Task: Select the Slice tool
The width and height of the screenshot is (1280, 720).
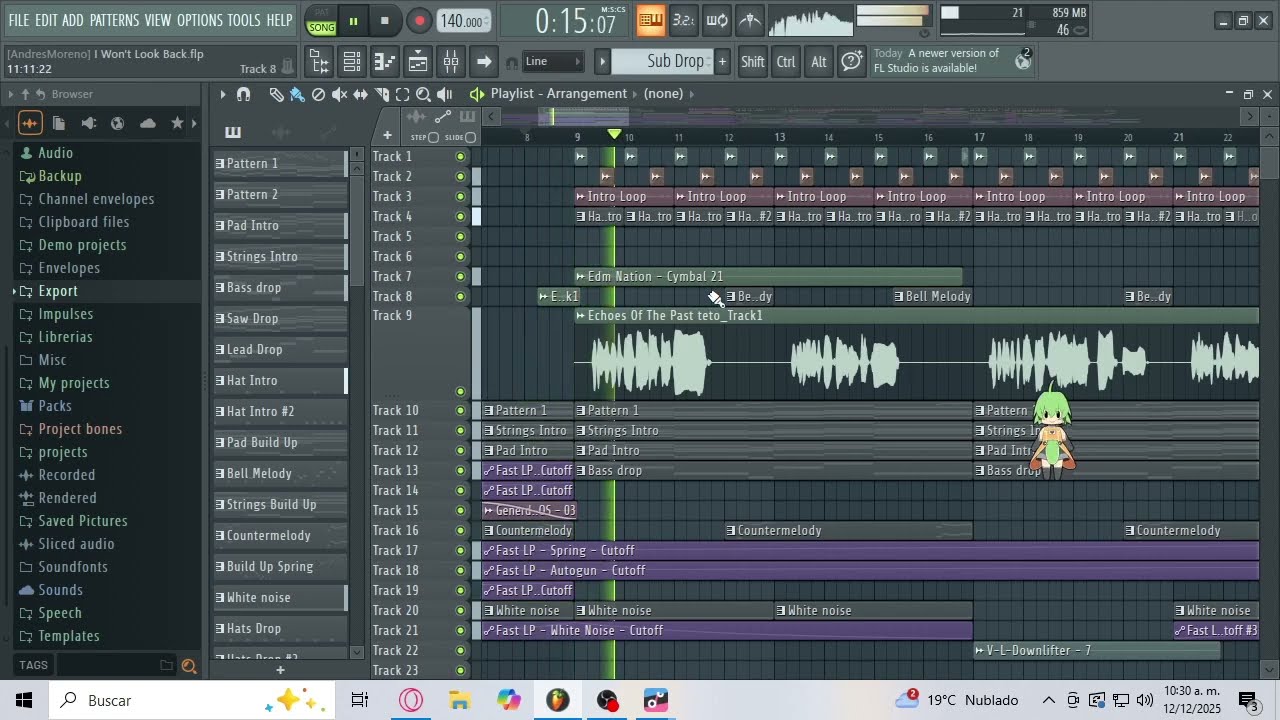Action: coord(381,94)
